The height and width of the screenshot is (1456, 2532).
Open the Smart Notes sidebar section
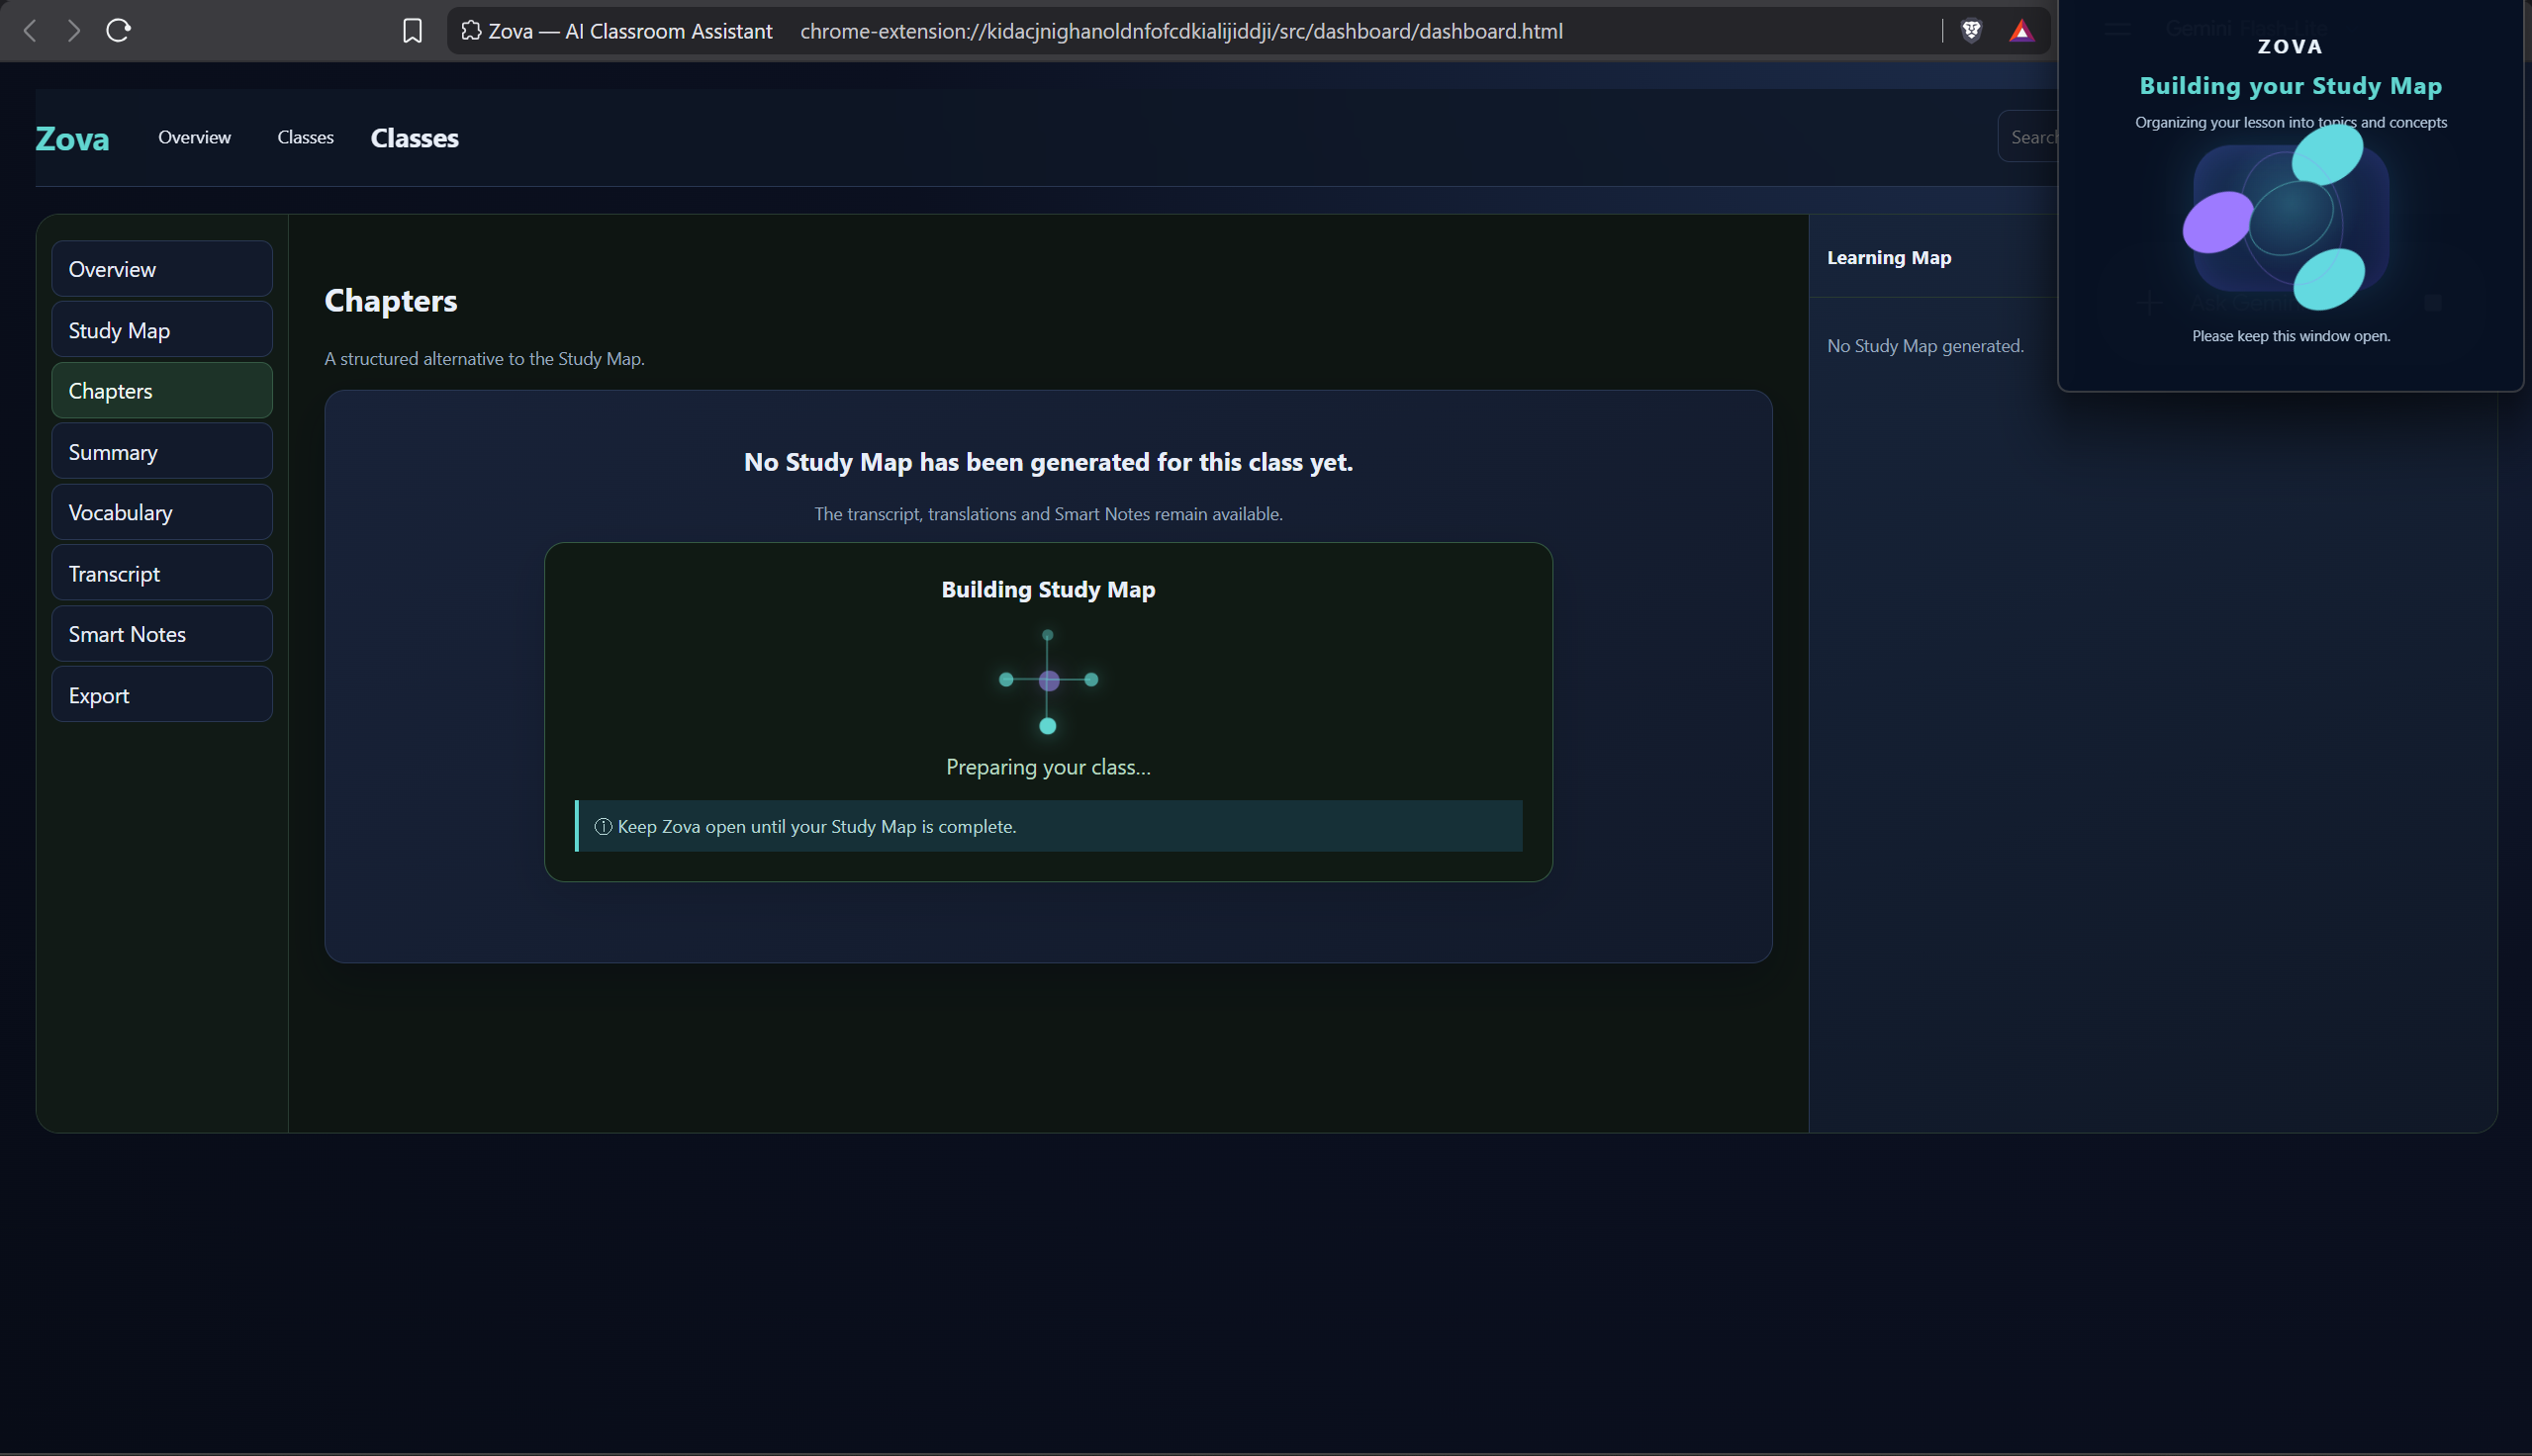[162, 634]
